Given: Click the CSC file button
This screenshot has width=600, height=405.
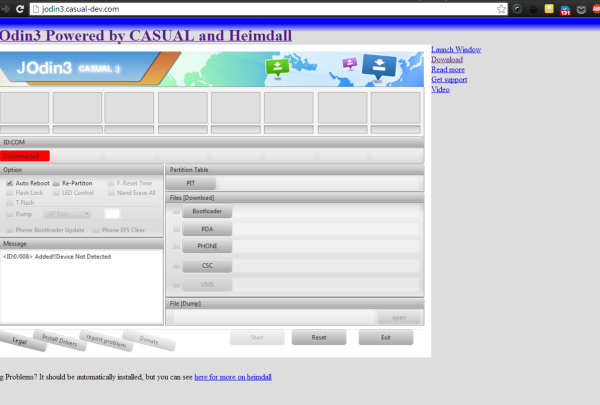Looking at the screenshot, I should (x=207, y=265).
